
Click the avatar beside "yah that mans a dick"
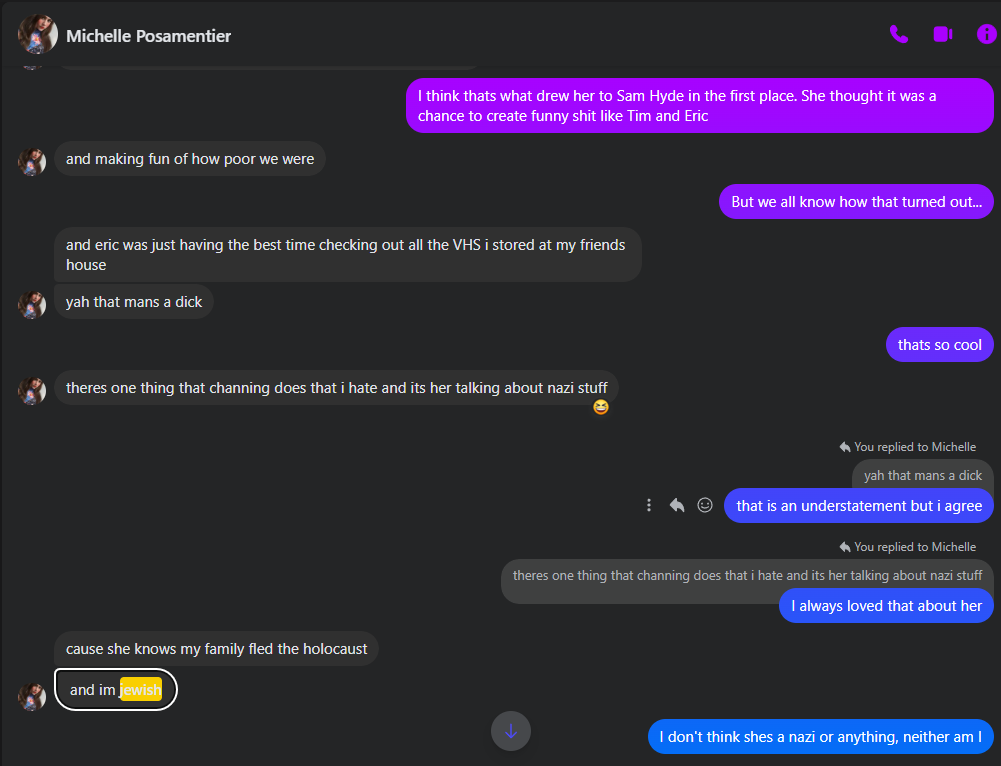pos(32,304)
